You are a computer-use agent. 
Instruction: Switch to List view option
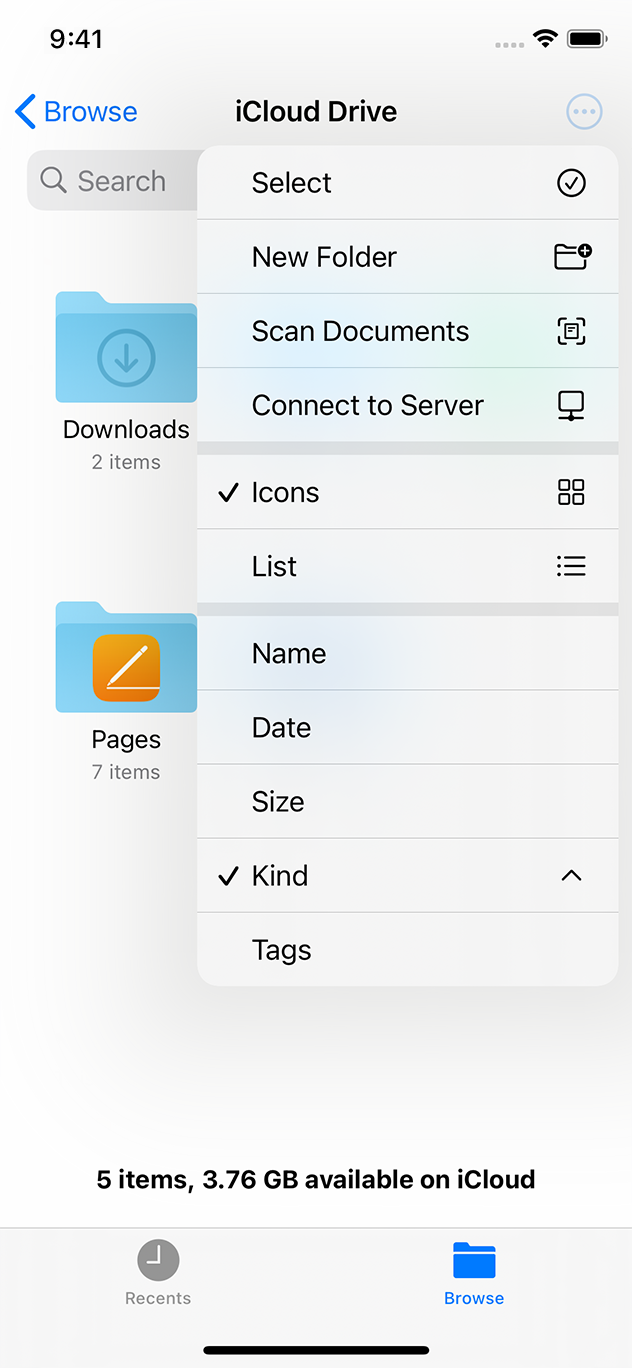(408, 566)
